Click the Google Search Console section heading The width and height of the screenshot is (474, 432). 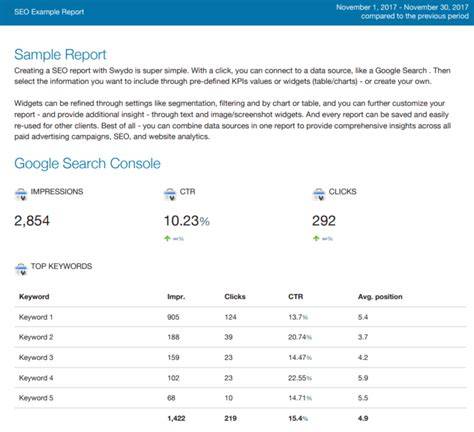87,164
